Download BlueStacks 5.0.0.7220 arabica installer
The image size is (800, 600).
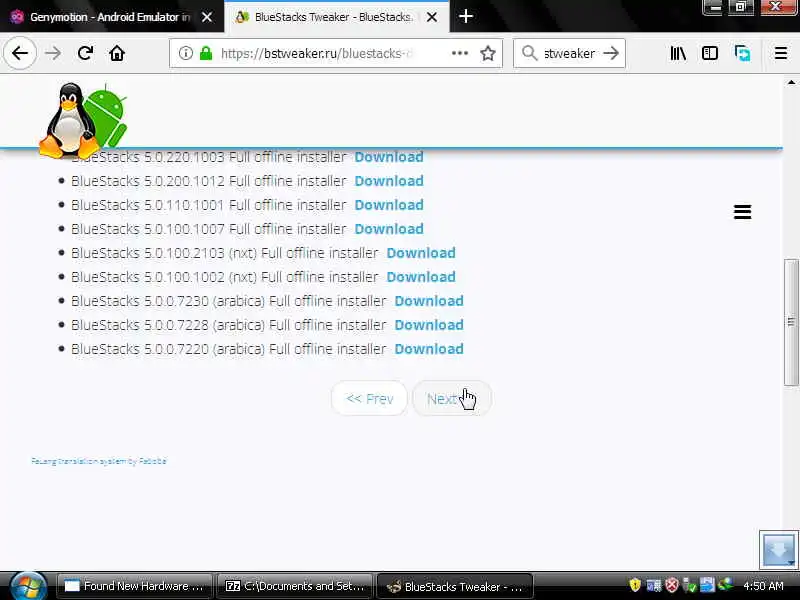coord(429,349)
